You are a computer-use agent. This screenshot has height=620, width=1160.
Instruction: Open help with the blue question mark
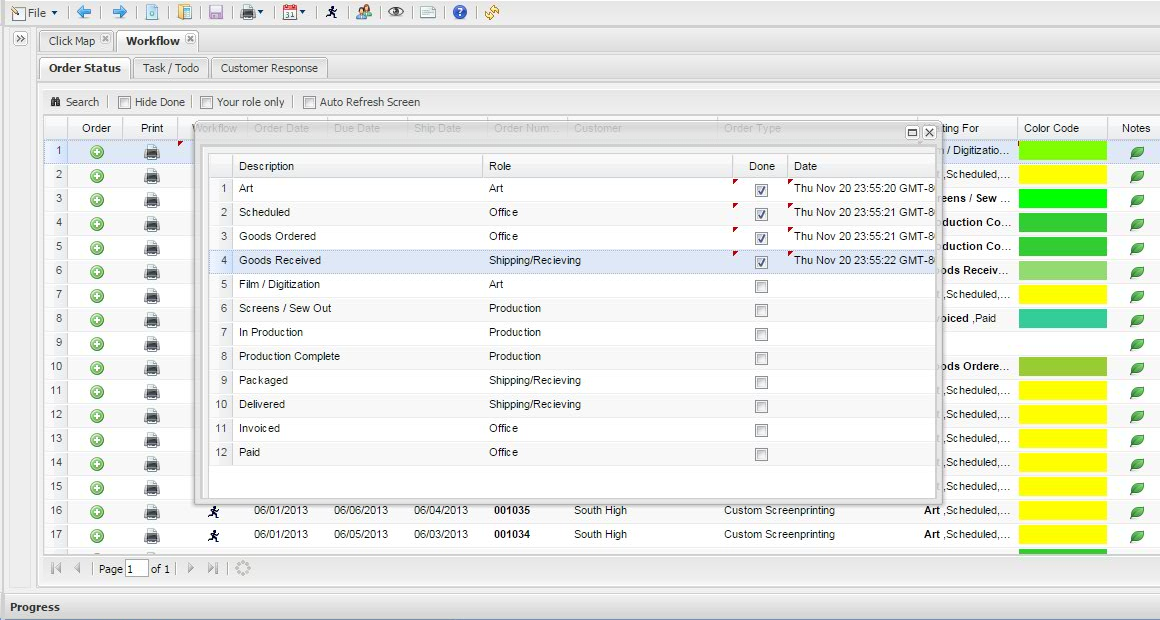click(x=459, y=12)
